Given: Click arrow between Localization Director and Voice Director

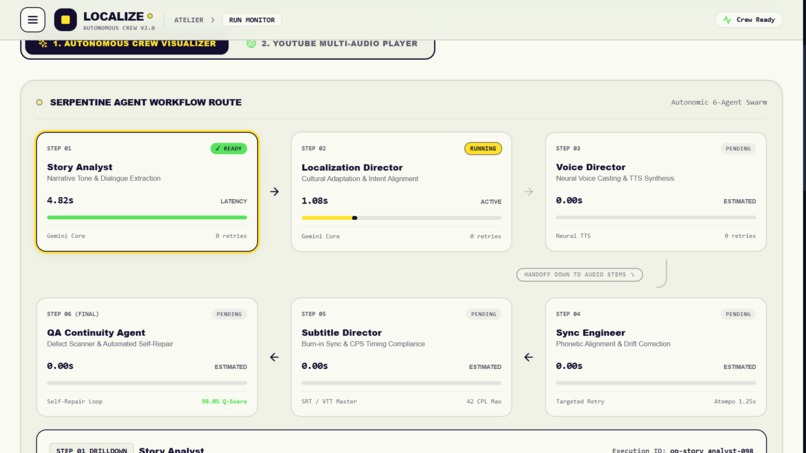Looking at the screenshot, I should (529, 192).
